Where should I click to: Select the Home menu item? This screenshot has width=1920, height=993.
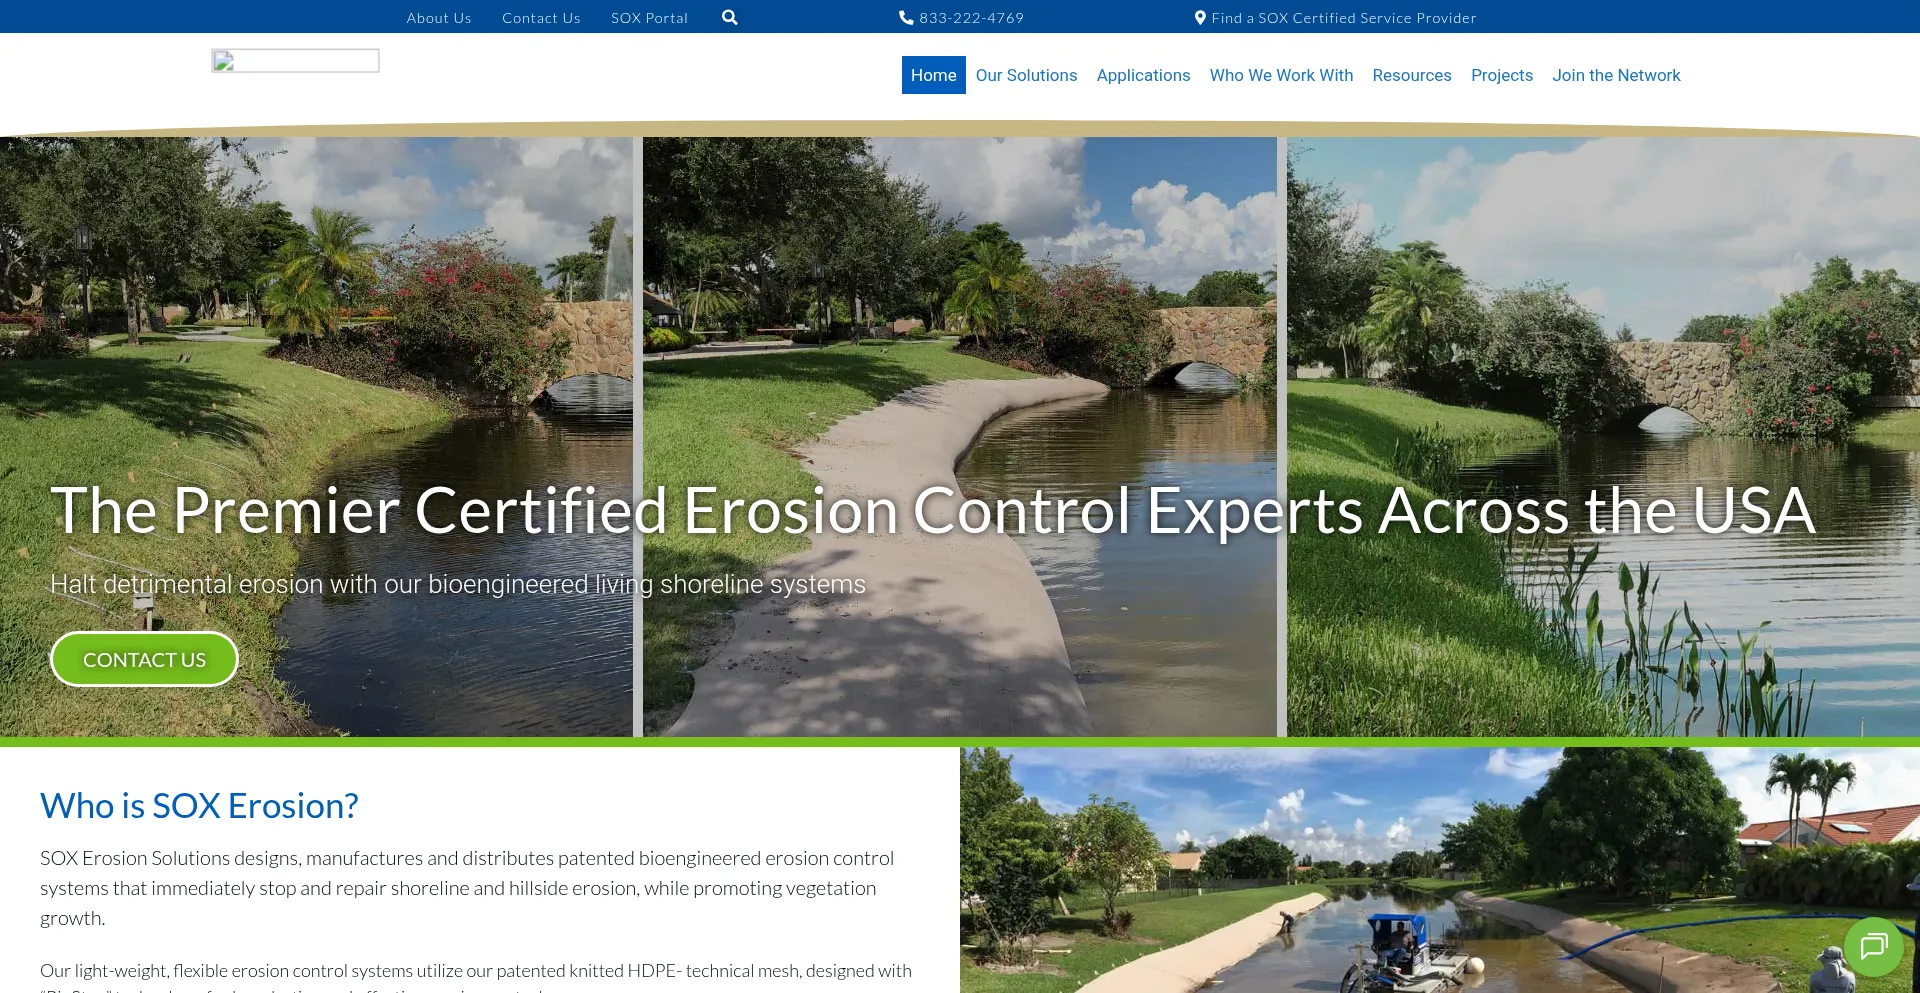[x=934, y=75]
